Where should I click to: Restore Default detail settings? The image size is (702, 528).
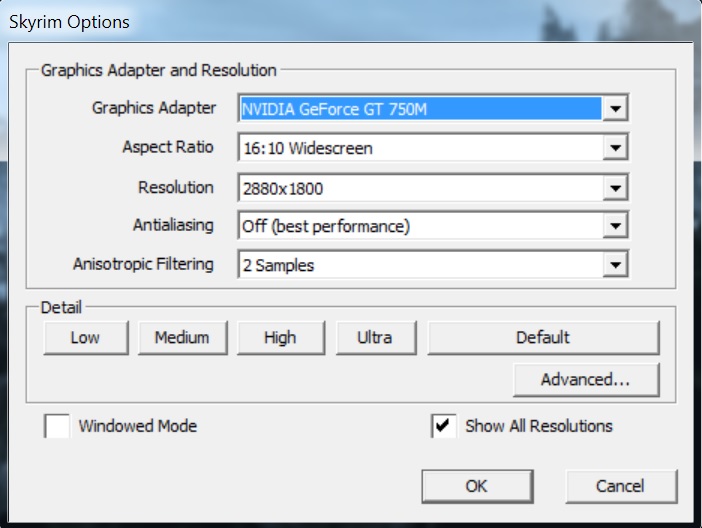pos(544,338)
